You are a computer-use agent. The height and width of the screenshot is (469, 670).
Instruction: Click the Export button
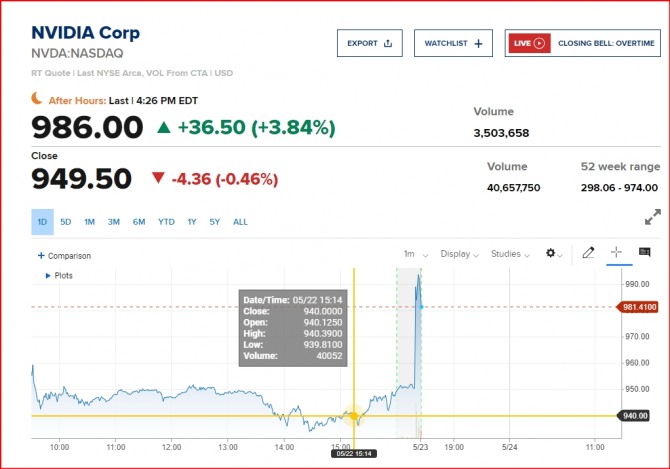pyautogui.click(x=369, y=43)
